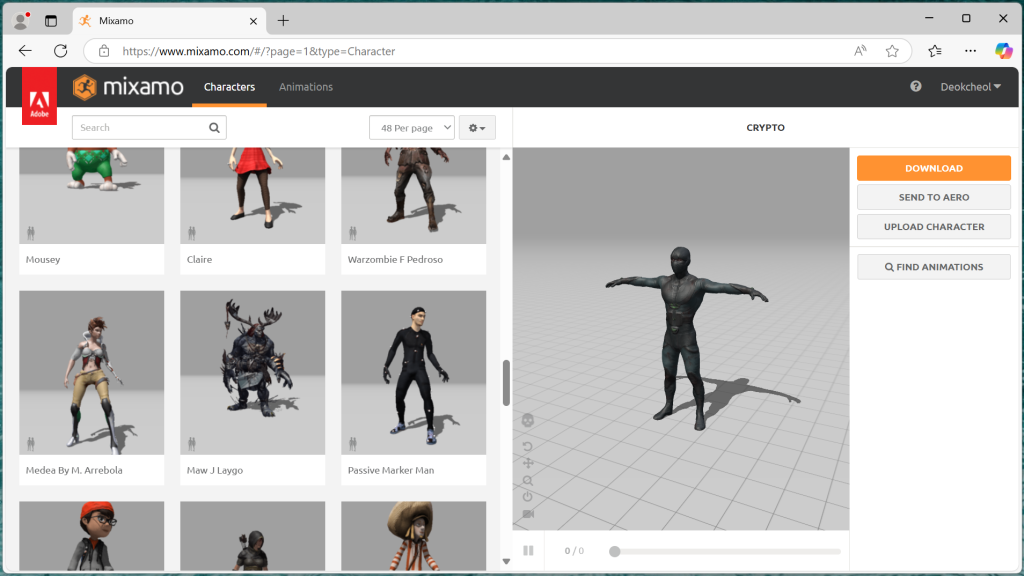Add page to favorites star icon
This screenshot has width=1024, height=576.
892,51
